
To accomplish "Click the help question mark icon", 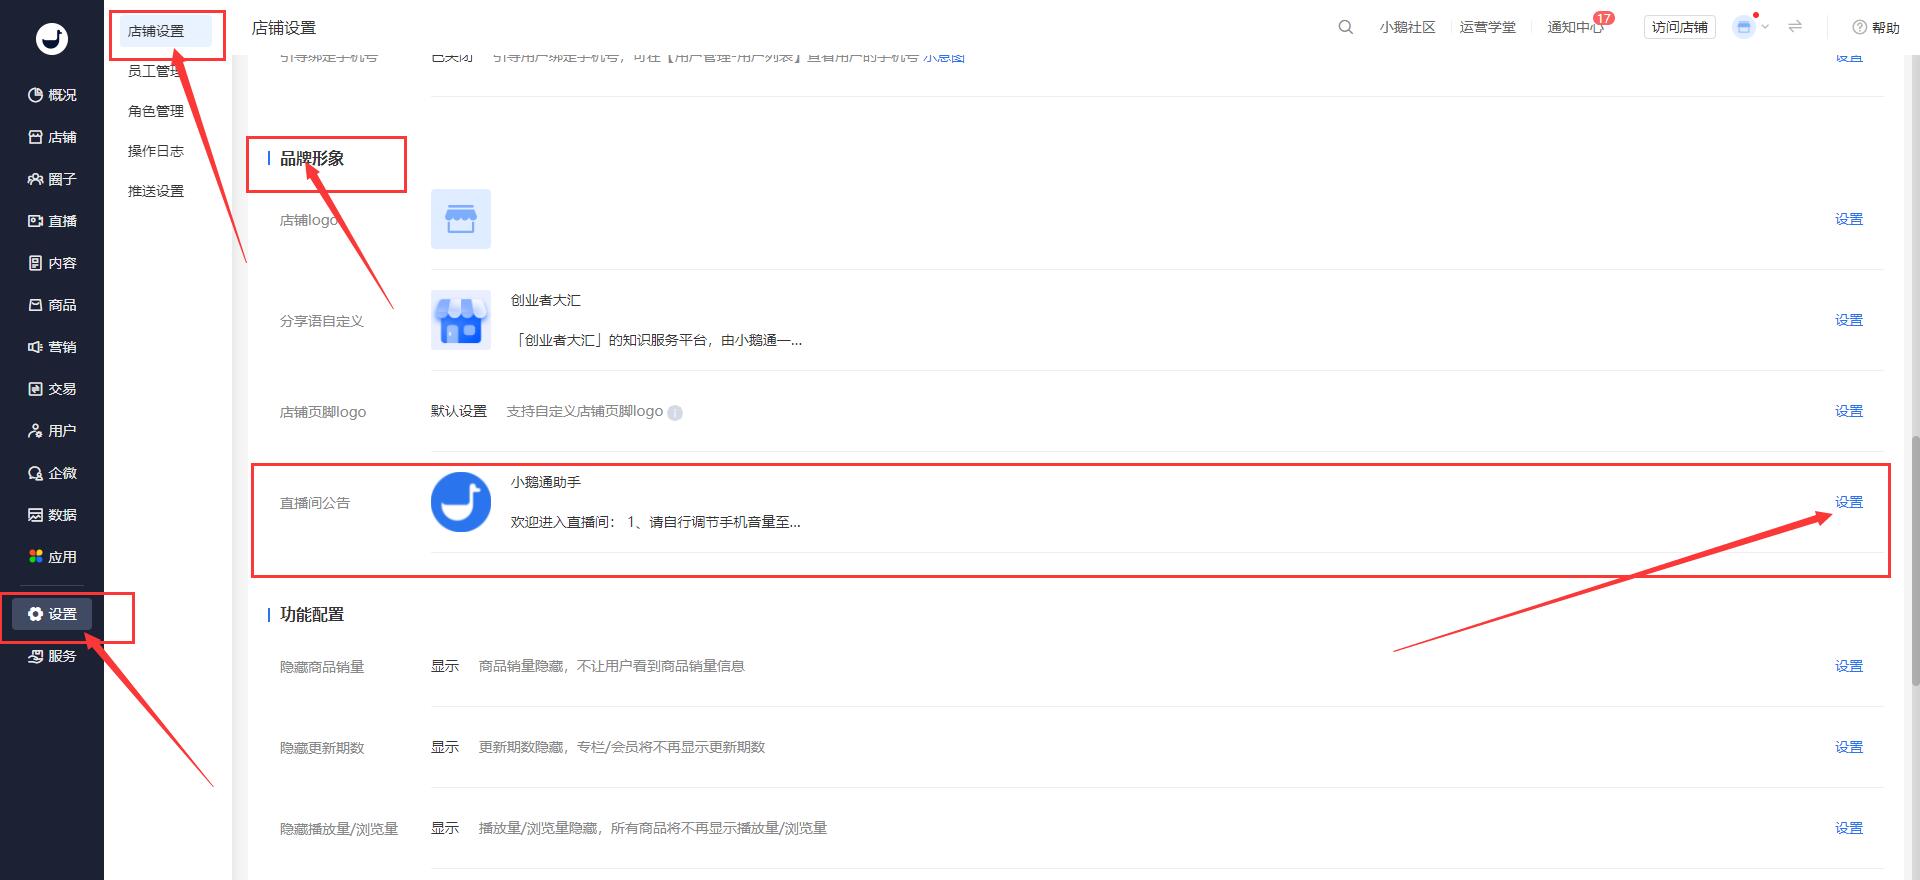I will [1859, 28].
